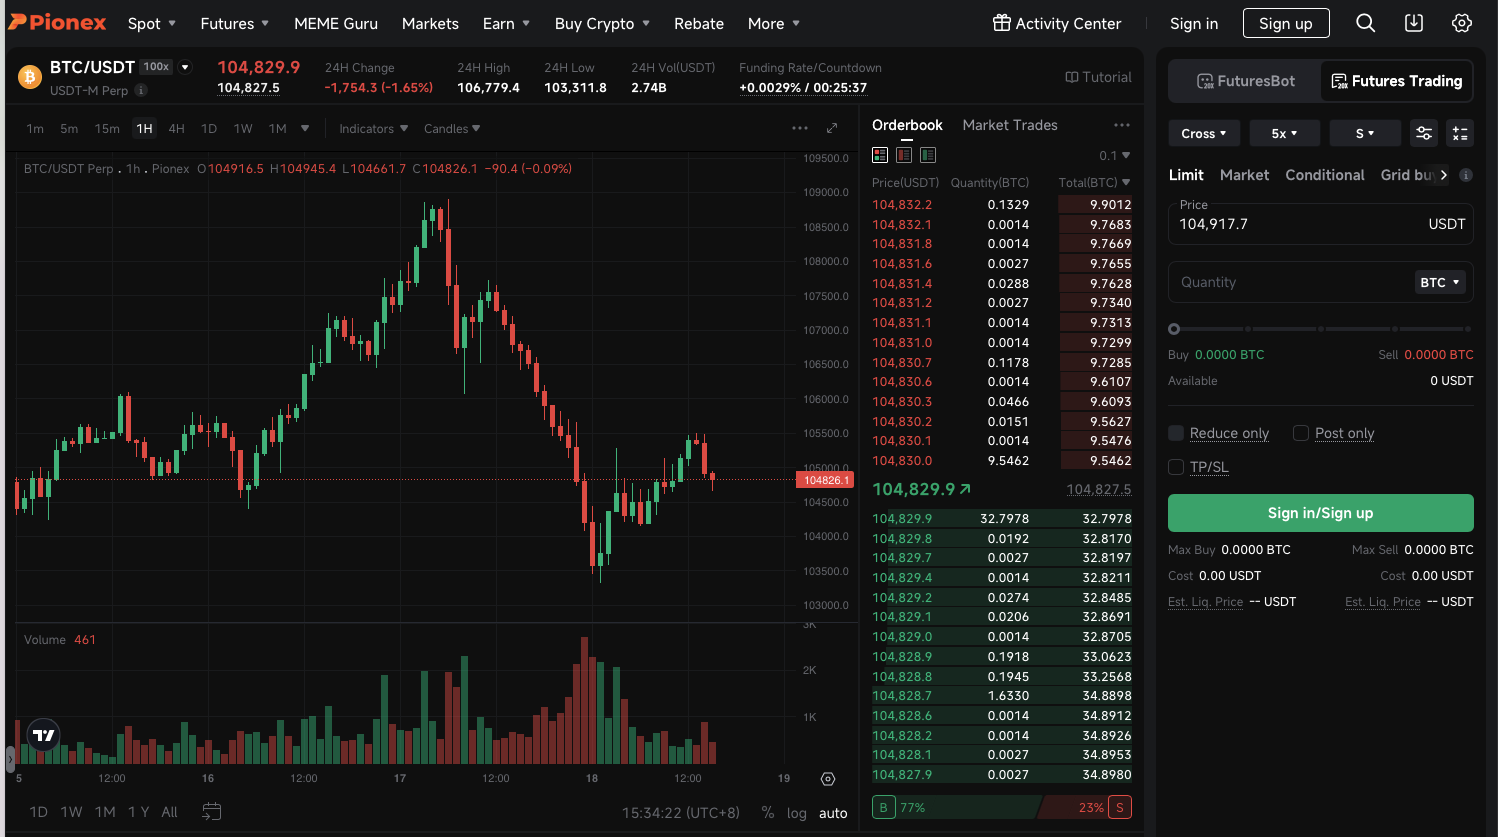
Task: Click the futures calculator icon
Action: tap(1460, 133)
